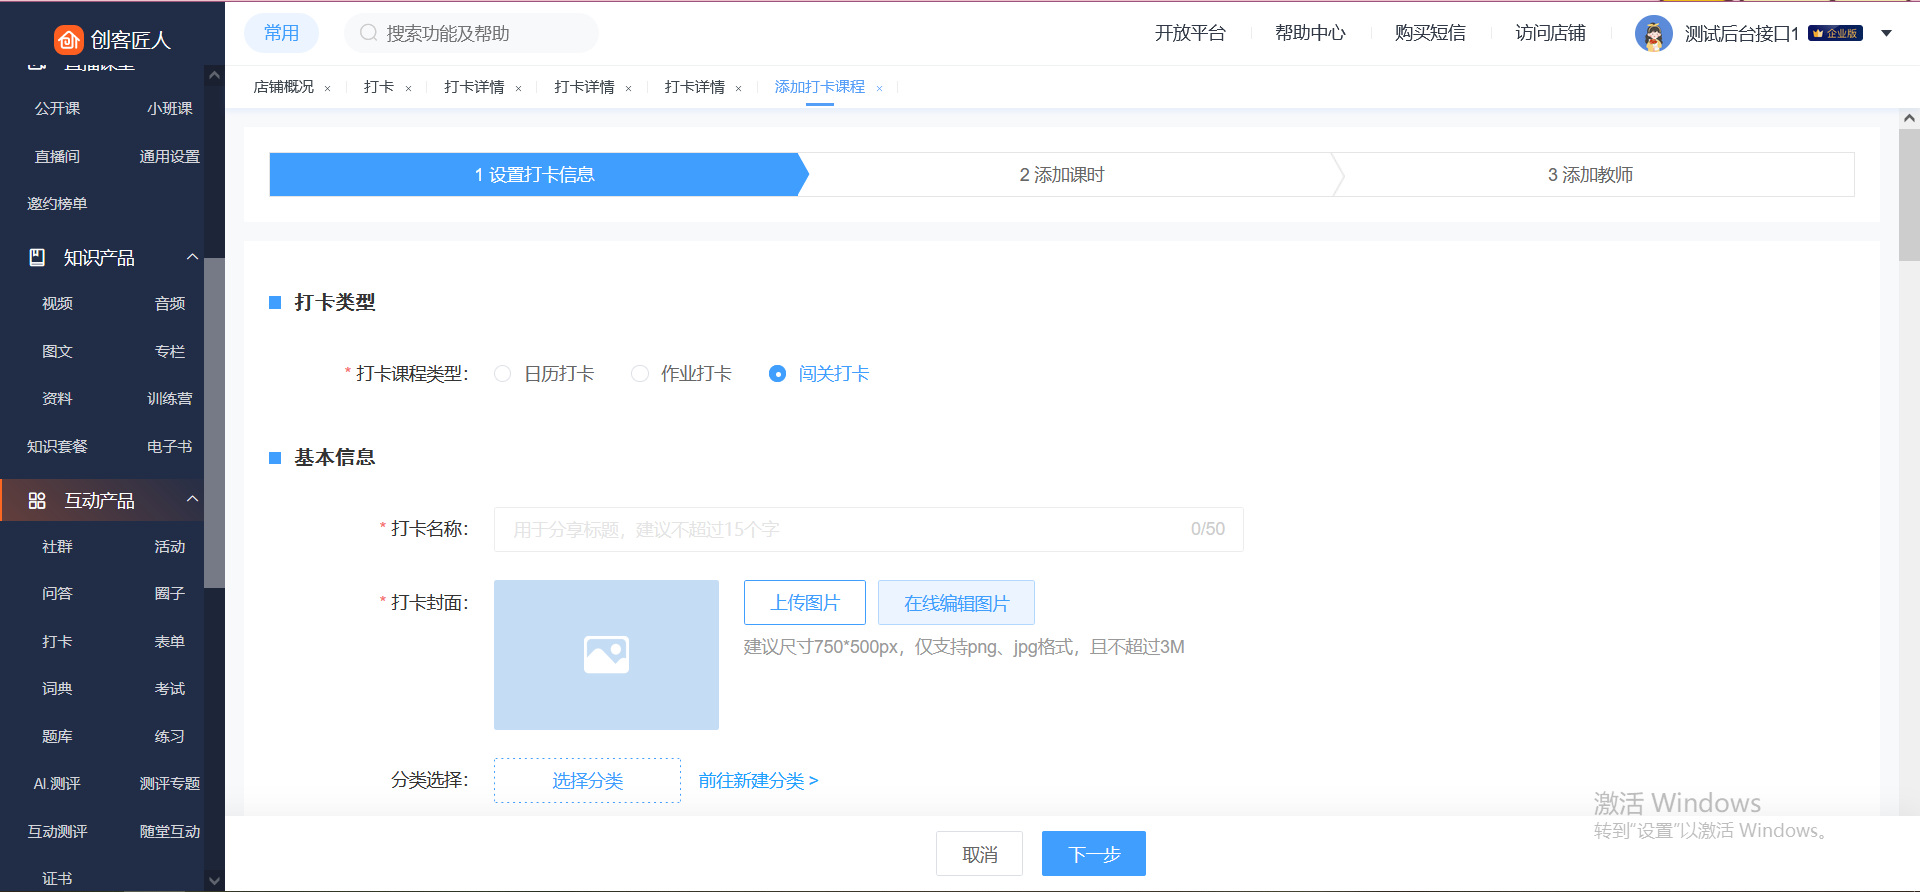Close the 添加打卡课程 tab
This screenshot has height=892, width=1920.
(x=879, y=88)
